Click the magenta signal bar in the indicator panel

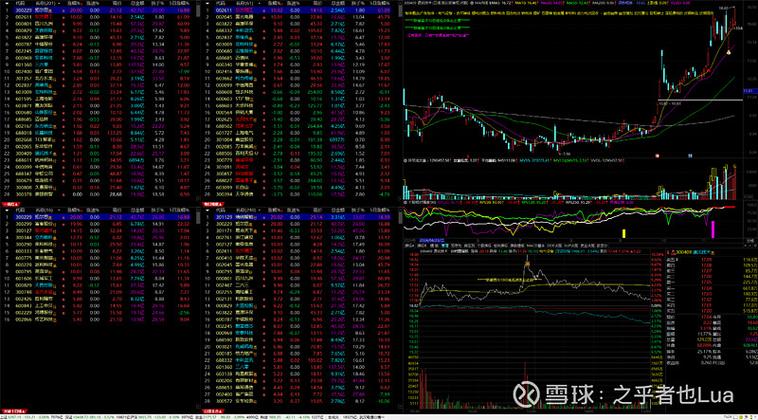click(713, 230)
